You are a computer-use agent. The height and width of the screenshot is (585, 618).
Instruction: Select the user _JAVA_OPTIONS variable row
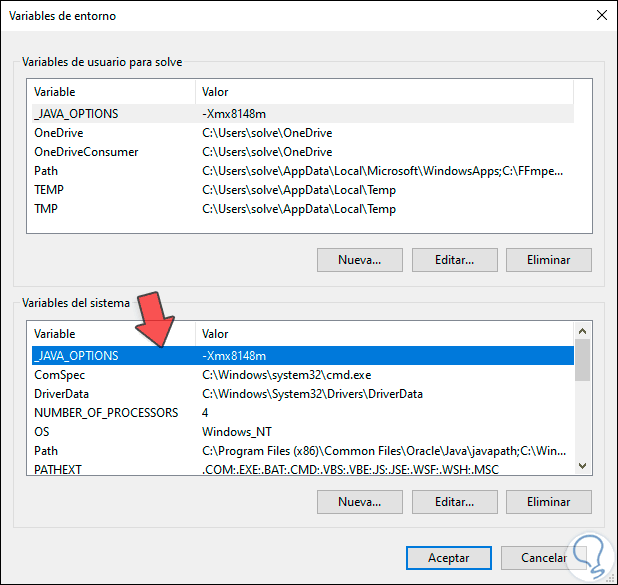pos(76,114)
